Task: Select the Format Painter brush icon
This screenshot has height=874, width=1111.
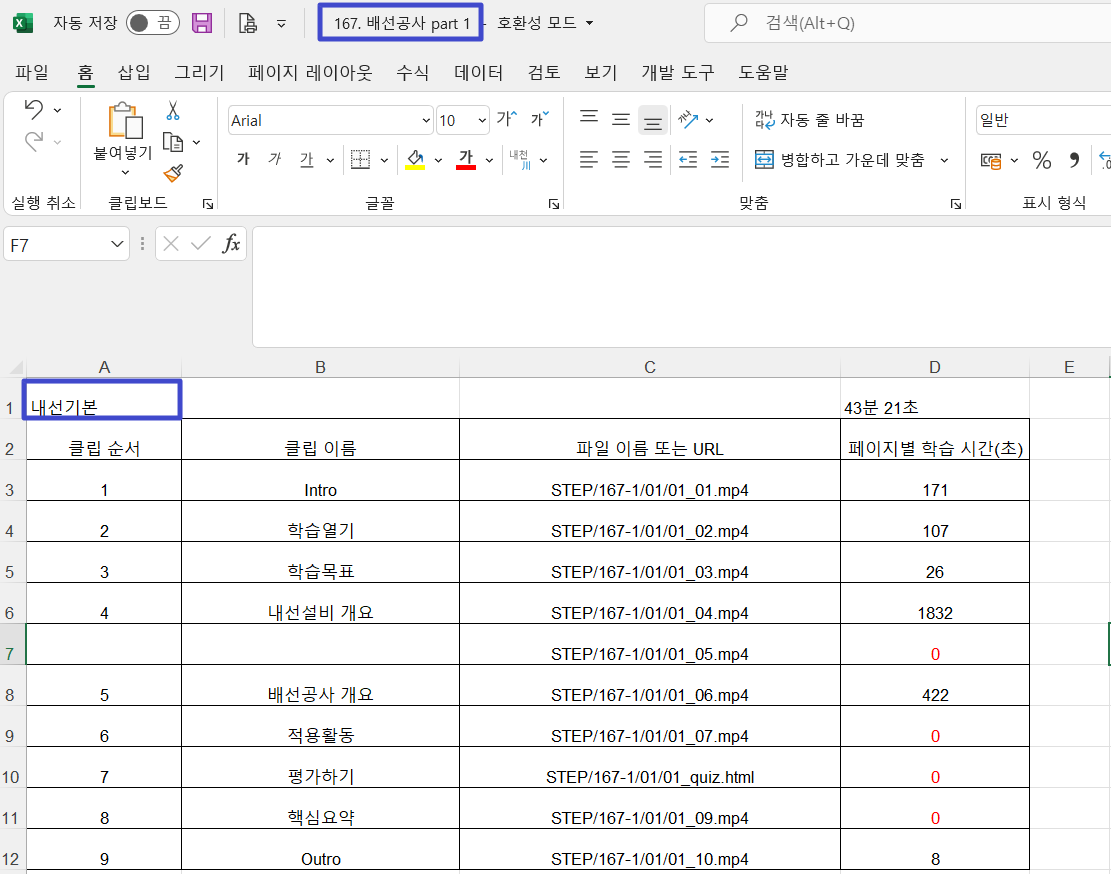Action: (x=173, y=173)
